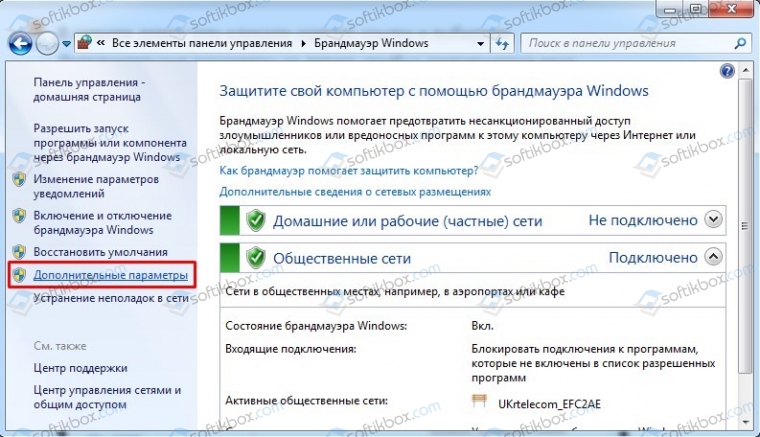Viewport: 760px width, 437px height.
Task: Click the 'Вкл.' firewall state value
Action: pyautogui.click(x=482, y=326)
